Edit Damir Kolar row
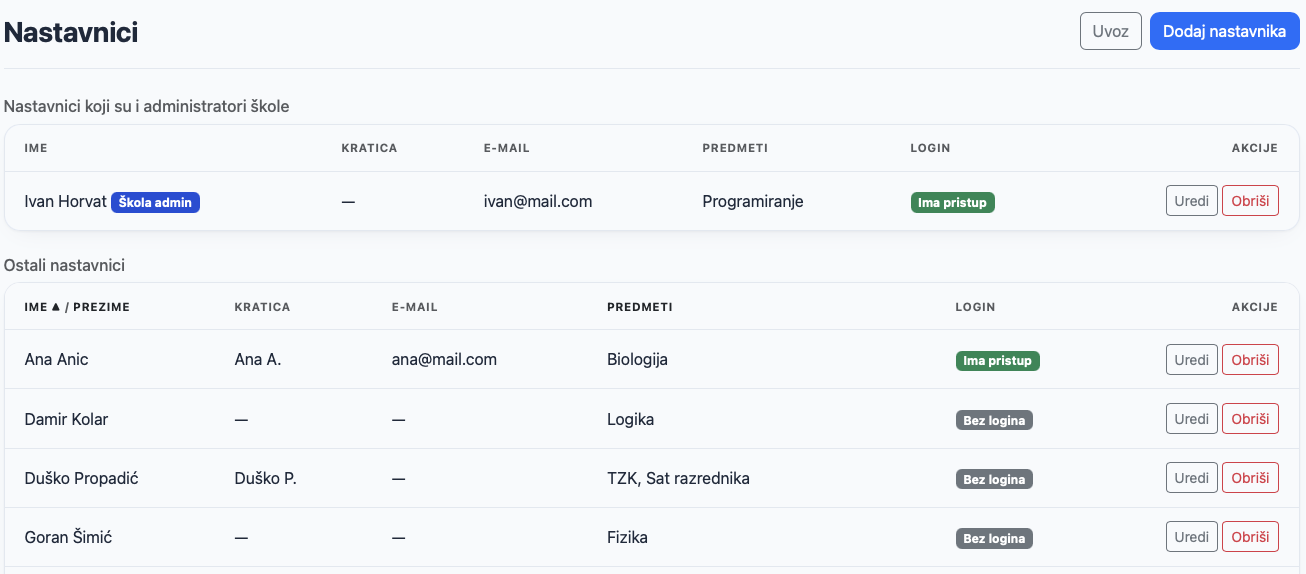 [1192, 418]
